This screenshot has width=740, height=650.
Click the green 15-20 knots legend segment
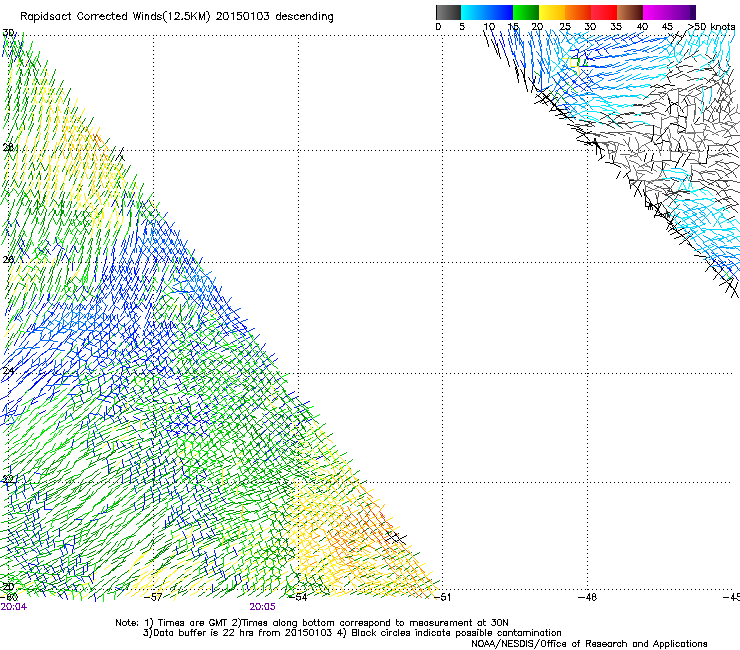point(526,12)
